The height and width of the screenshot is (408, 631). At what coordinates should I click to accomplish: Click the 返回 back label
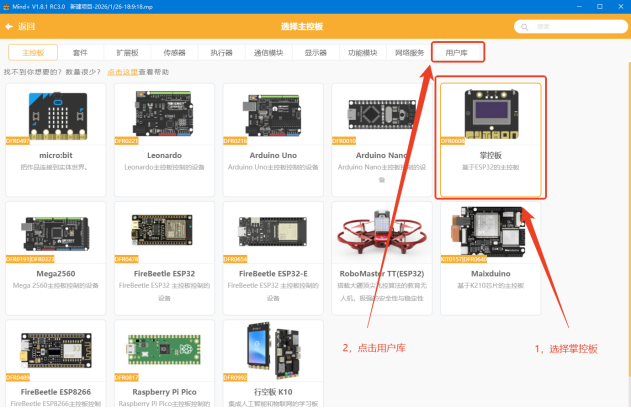coord(27,27)
